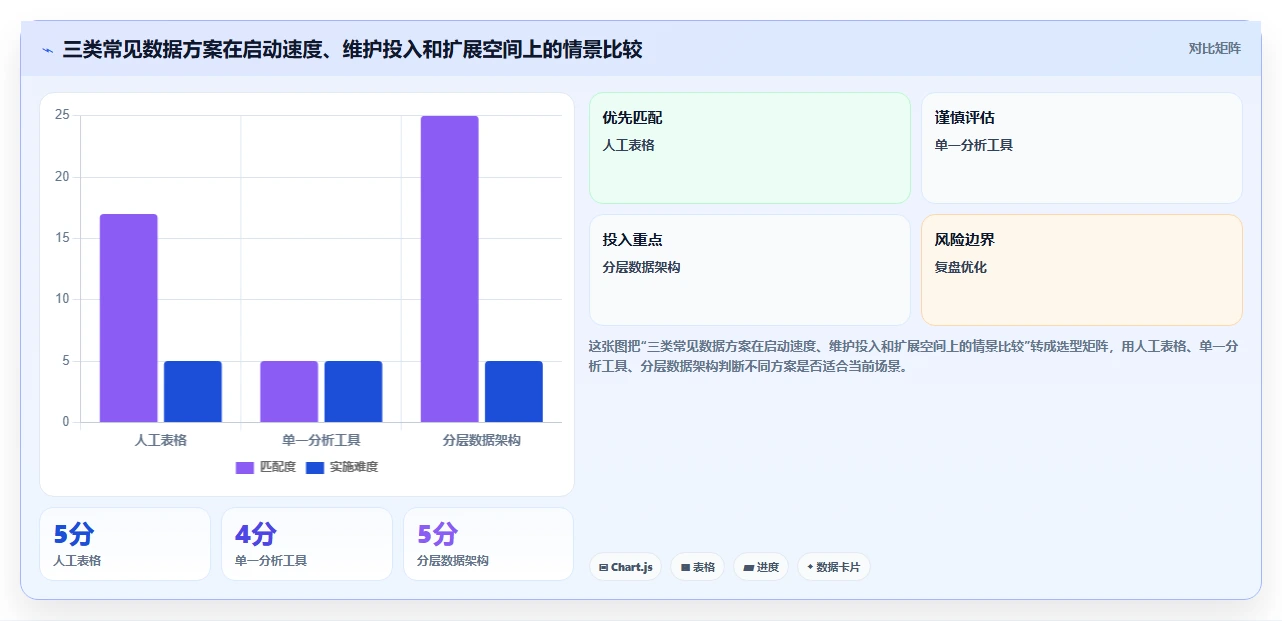Open the 谨慎评估 card

click(1082, 148)
